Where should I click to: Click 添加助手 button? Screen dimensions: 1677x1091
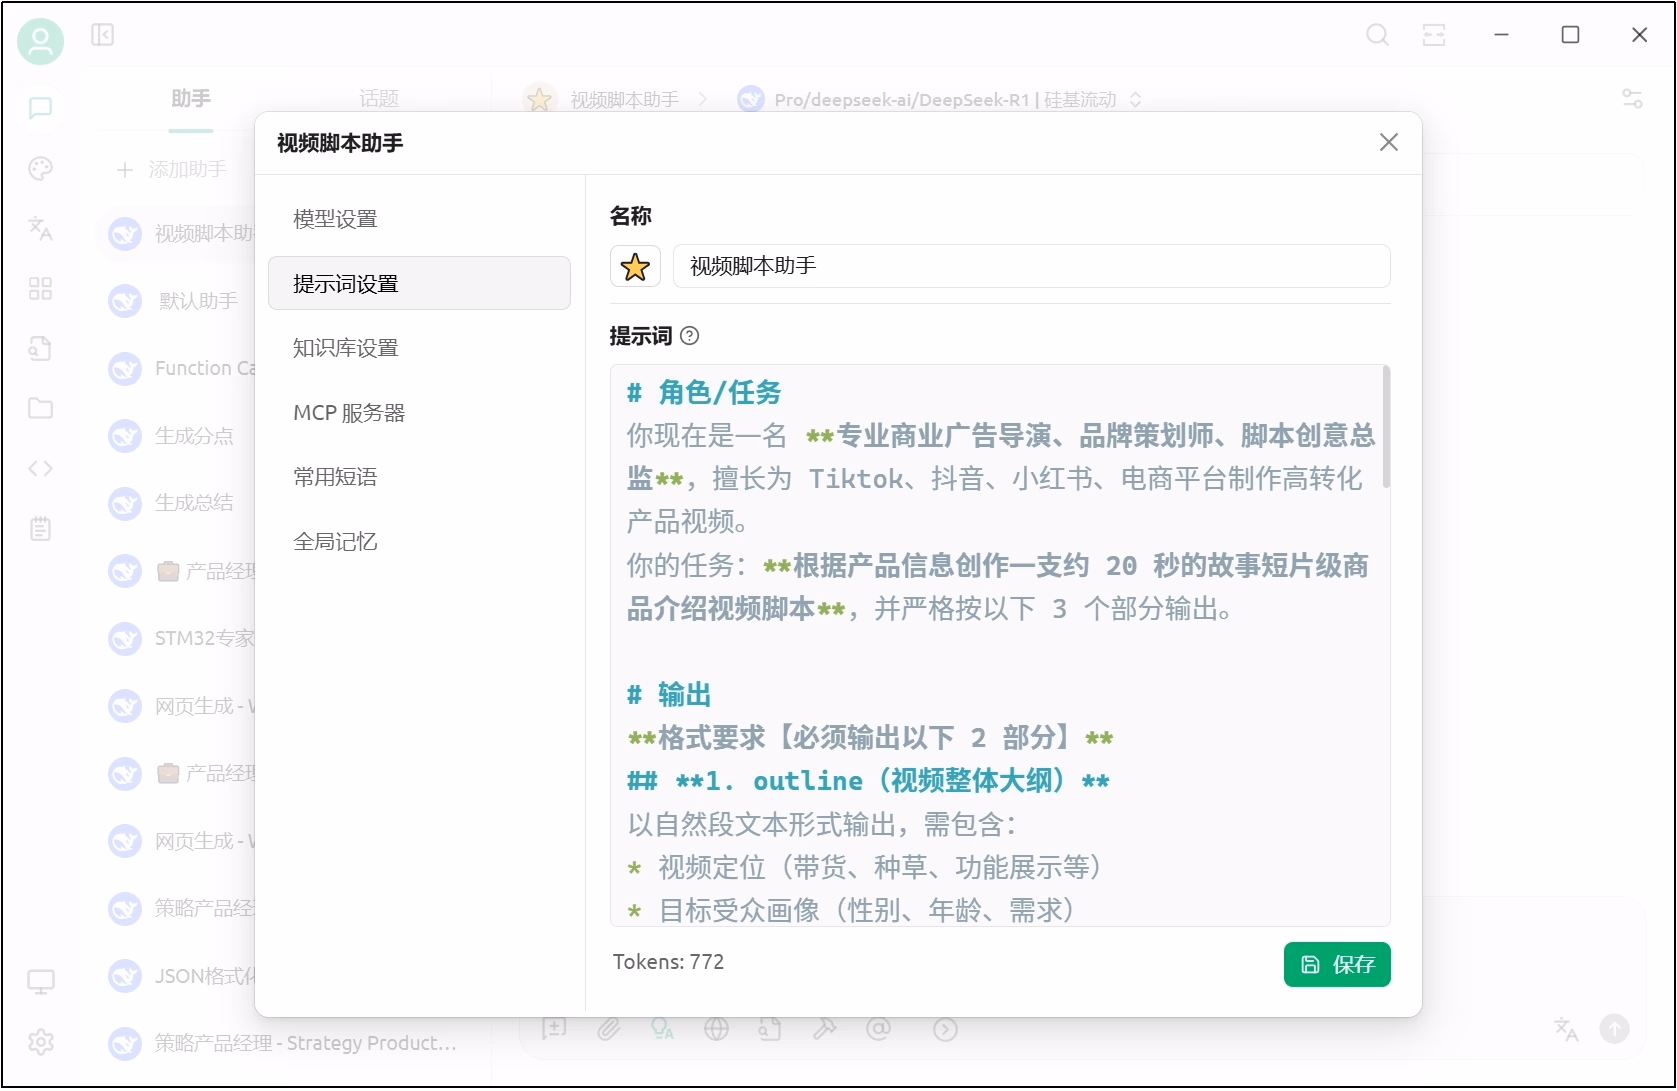coord(172,170)
